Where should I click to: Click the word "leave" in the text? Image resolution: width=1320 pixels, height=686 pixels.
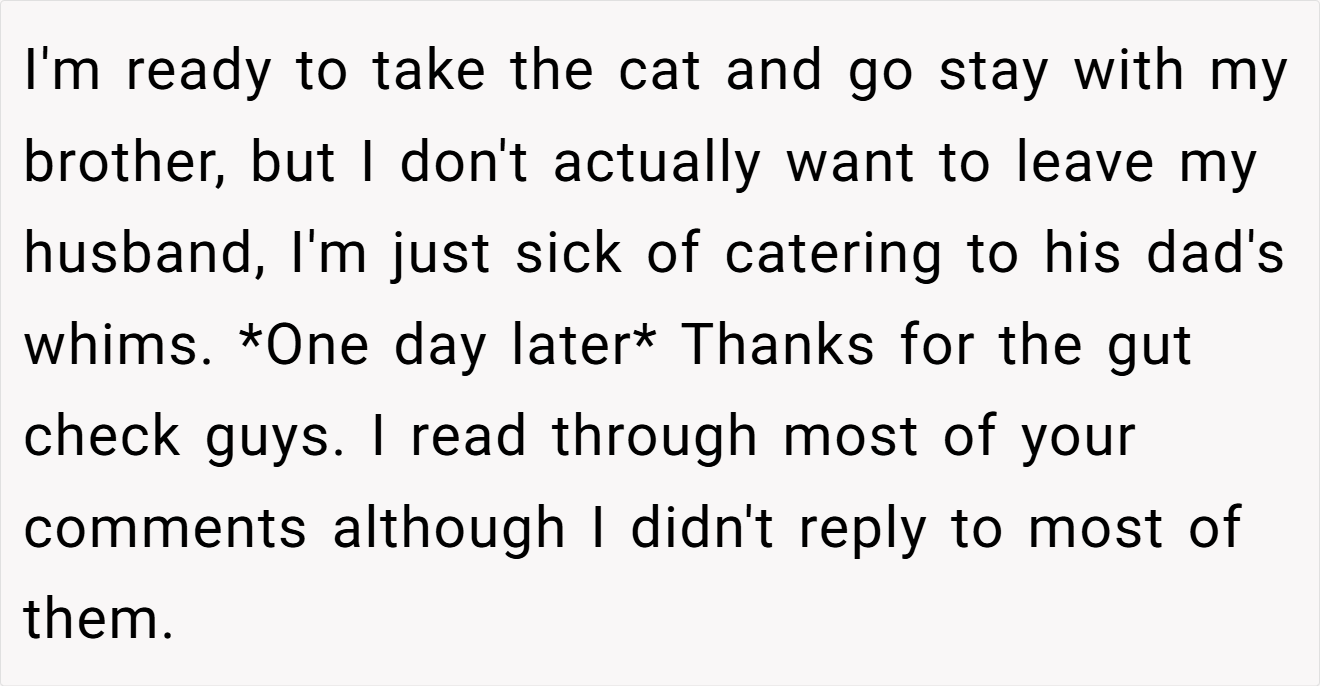[1086, 164]
